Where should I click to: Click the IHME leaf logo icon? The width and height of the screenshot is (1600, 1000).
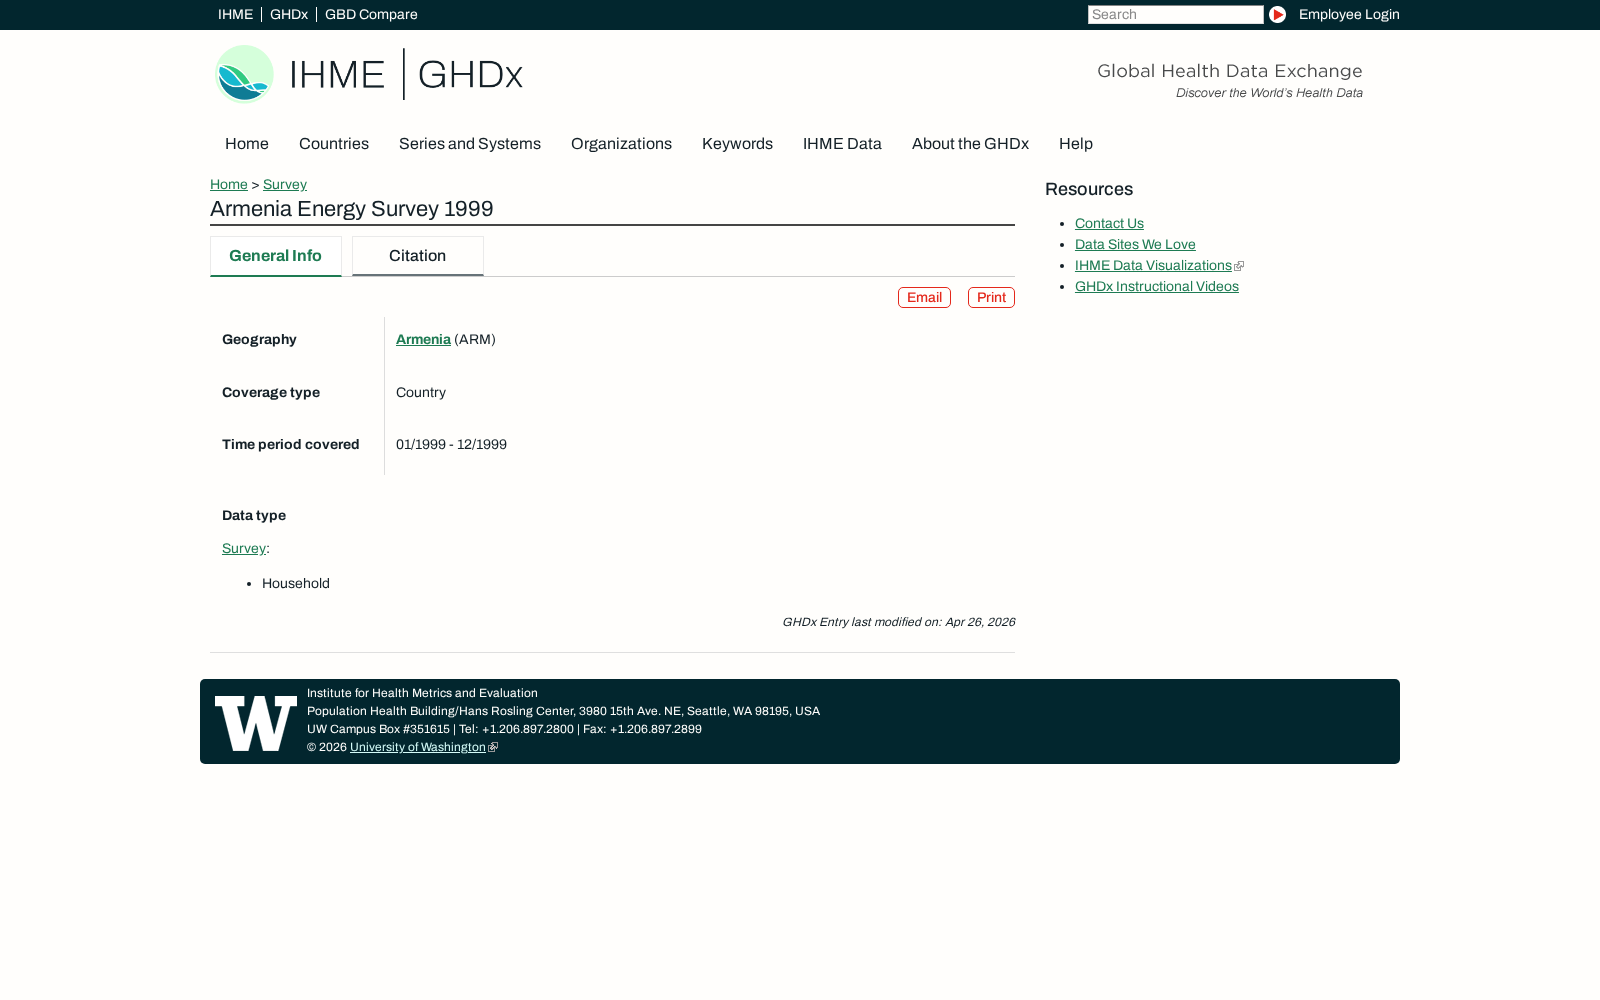click(x=244, y=74)
